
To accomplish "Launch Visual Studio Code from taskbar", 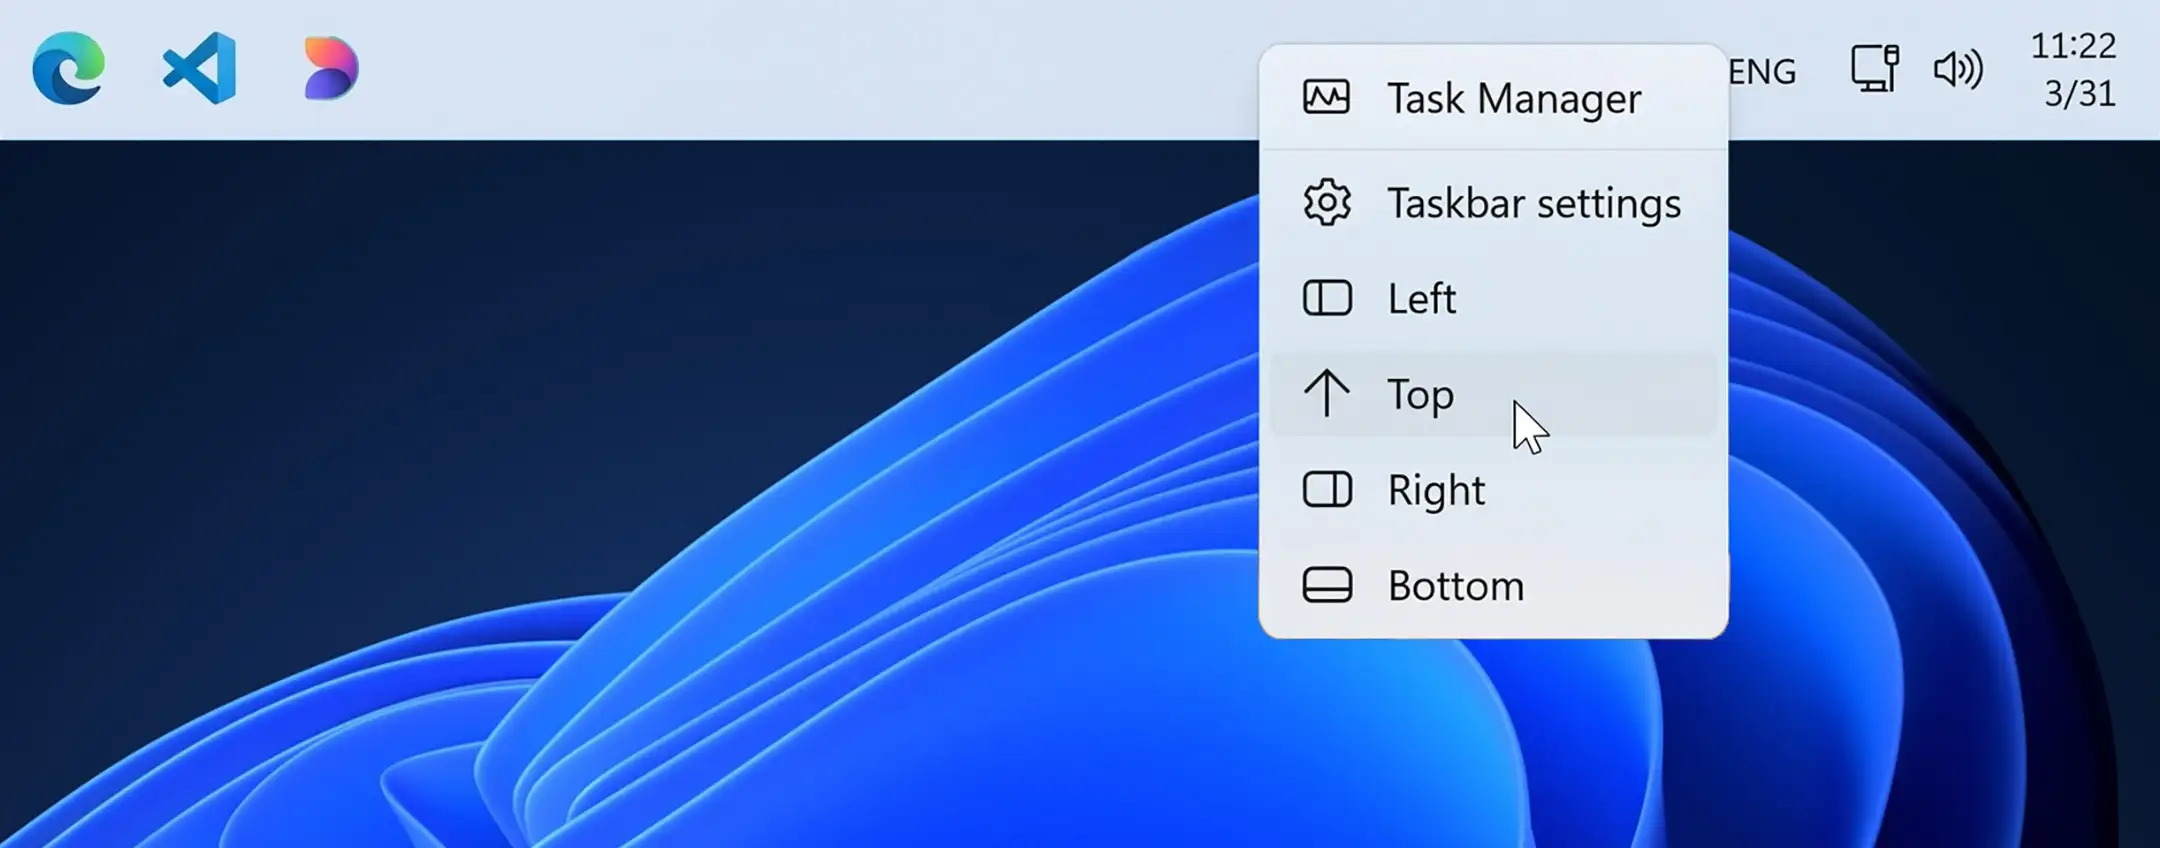I will click(x=199, y=69).
